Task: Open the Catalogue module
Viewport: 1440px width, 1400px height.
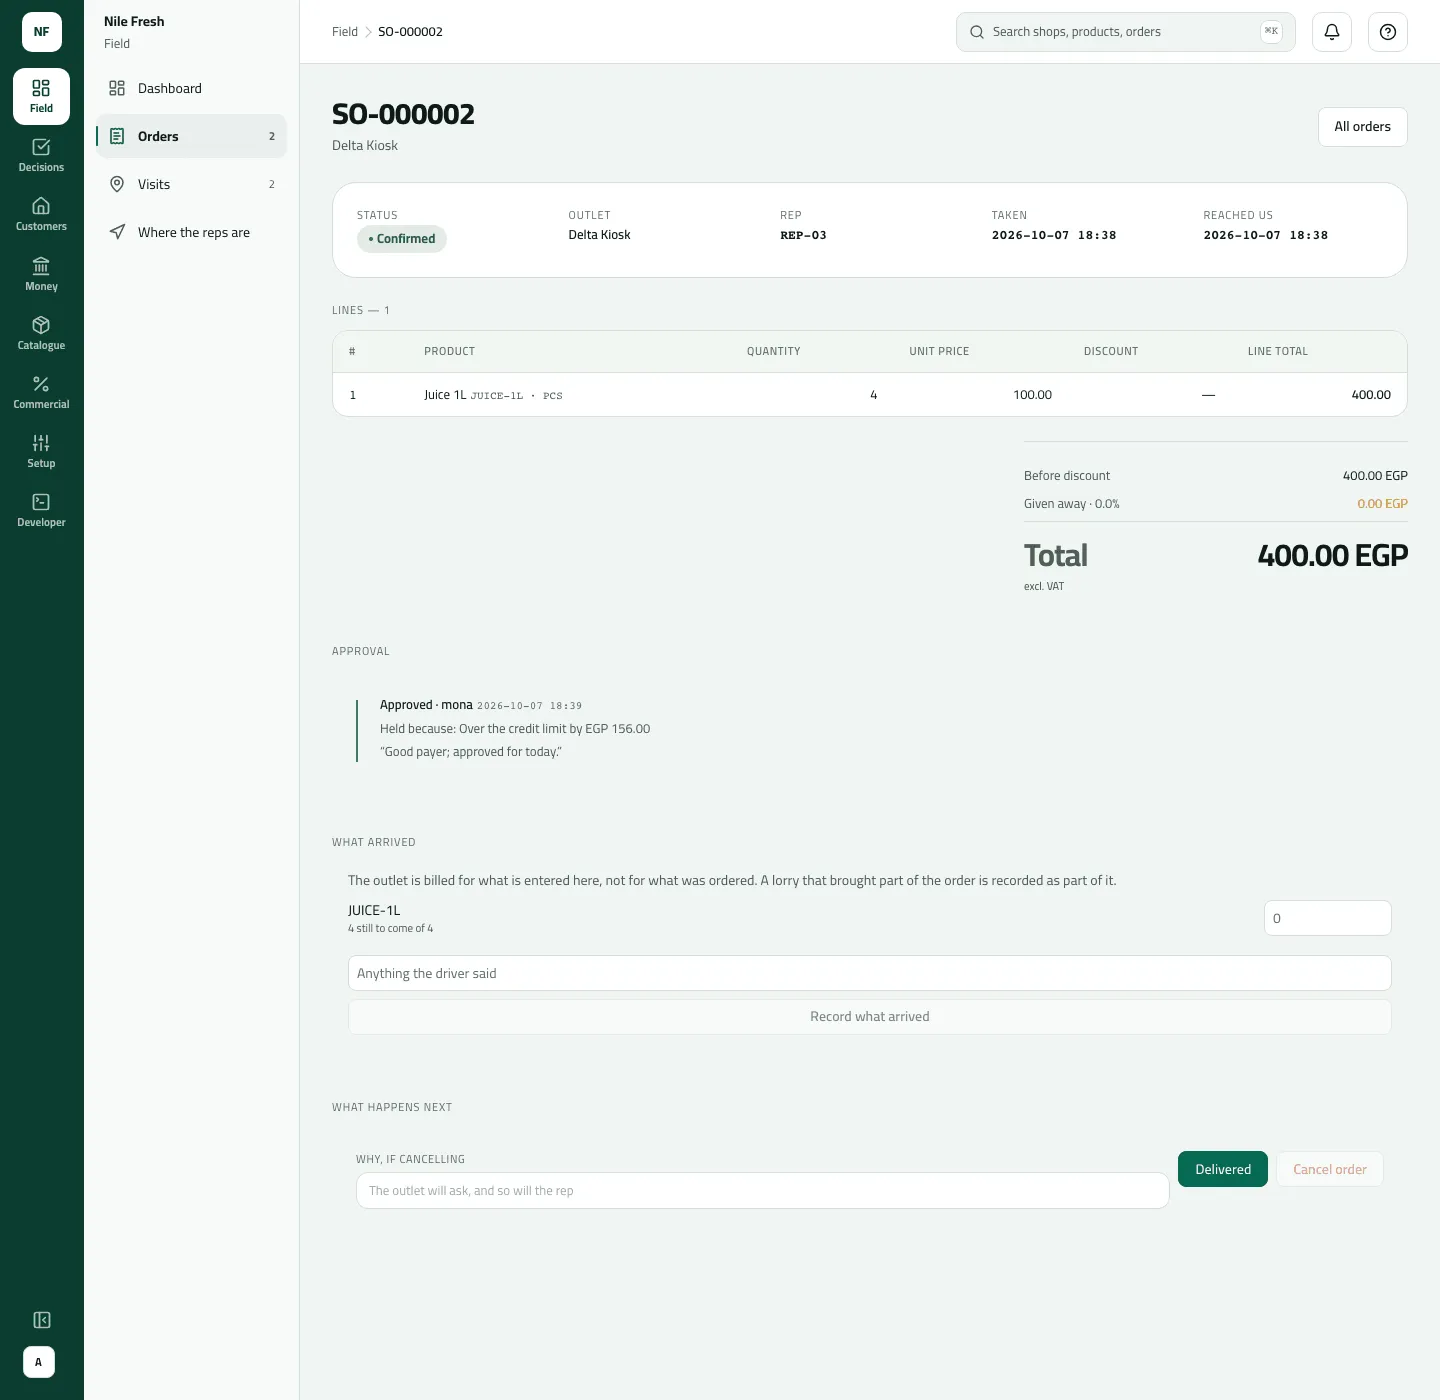Action: tap(41, 333)
